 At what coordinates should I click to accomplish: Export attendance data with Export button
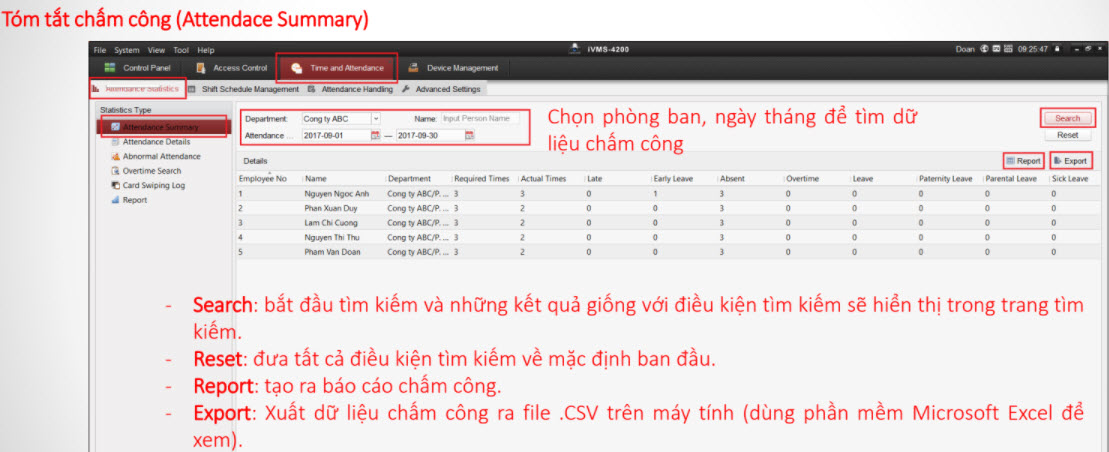pyautogui.click(x=1070, y=161)
